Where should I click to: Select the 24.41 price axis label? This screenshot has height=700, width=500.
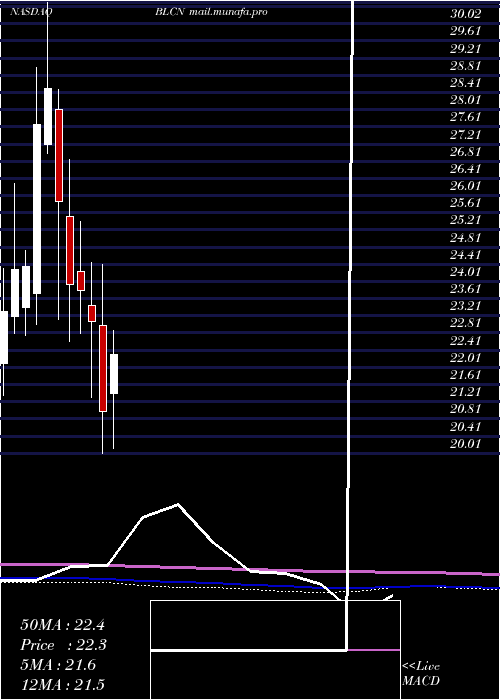[x=465, y=254]
